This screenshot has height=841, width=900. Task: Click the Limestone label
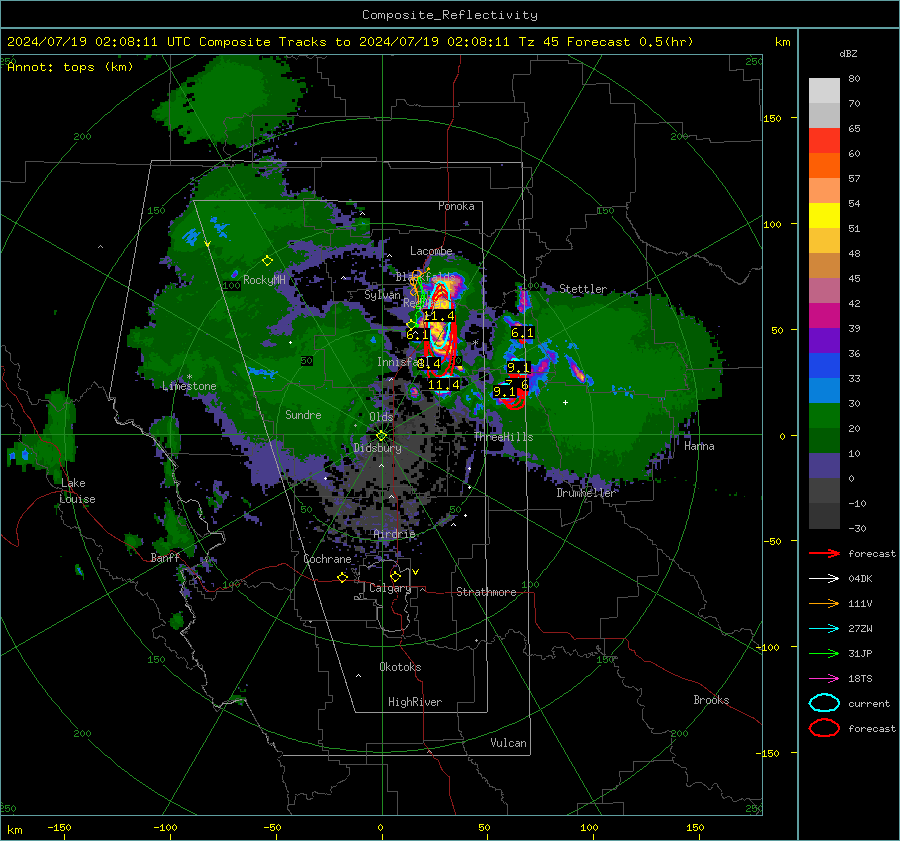(x=189, y=386)
